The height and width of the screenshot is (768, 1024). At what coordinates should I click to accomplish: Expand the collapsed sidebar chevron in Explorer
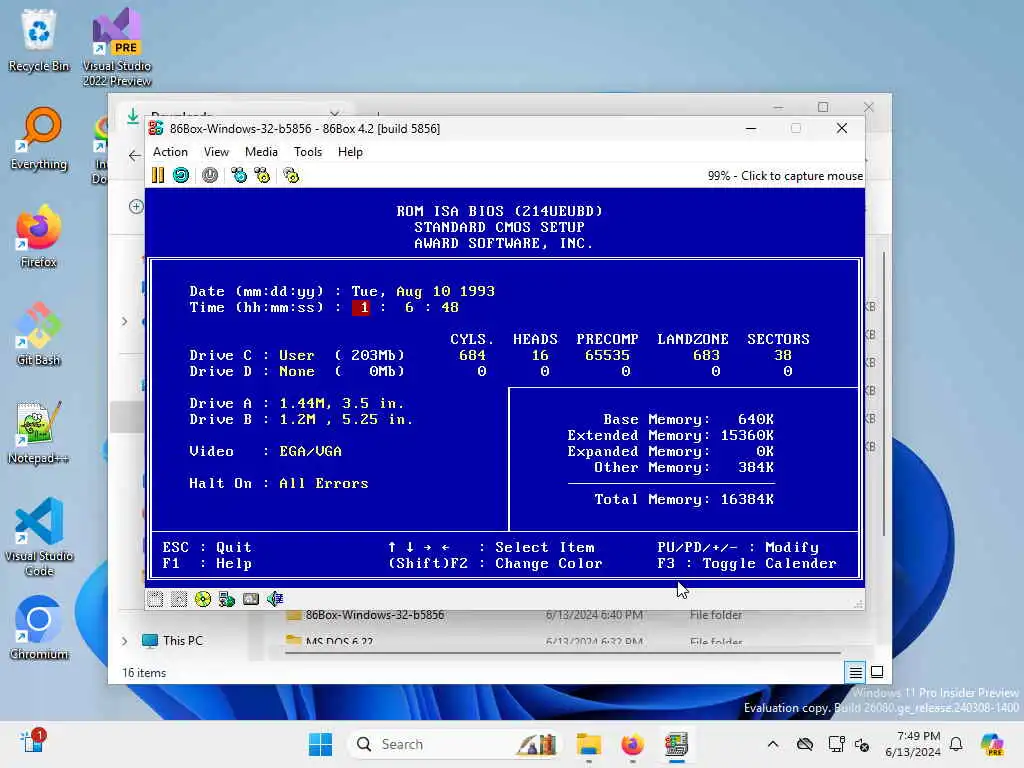[x=124, y=321]
